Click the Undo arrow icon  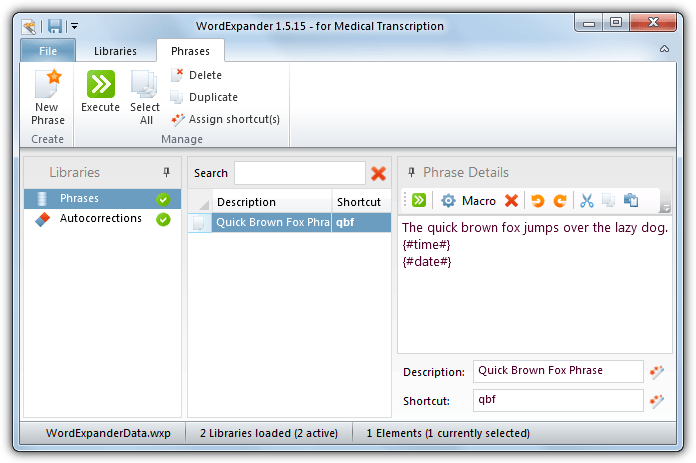(538, 201)
